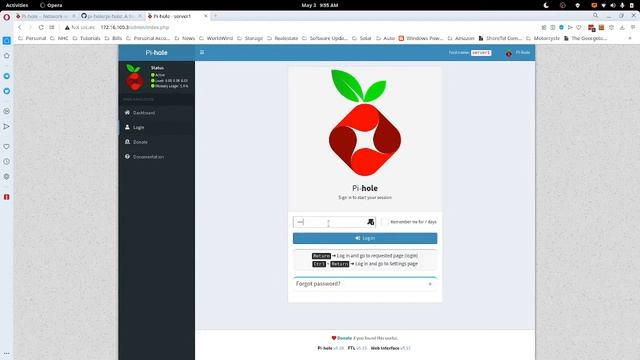The height and width of the screenshot is (360, 640).
Task: Open Documentation in the Pi-hole sidebar
Action: [x=157, y=157]
